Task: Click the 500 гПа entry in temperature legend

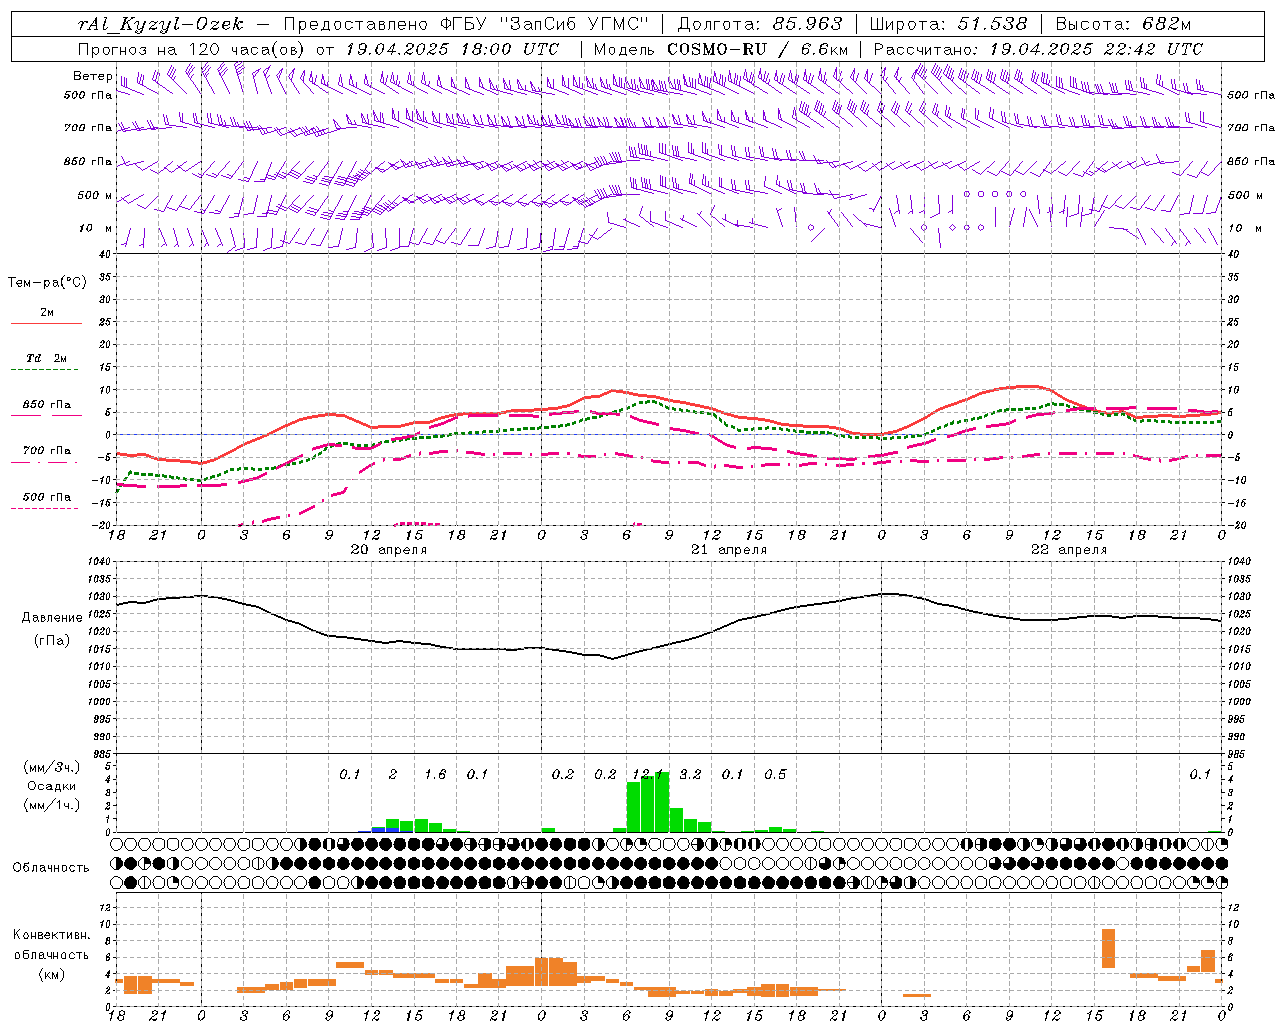Action: (47, 497)
